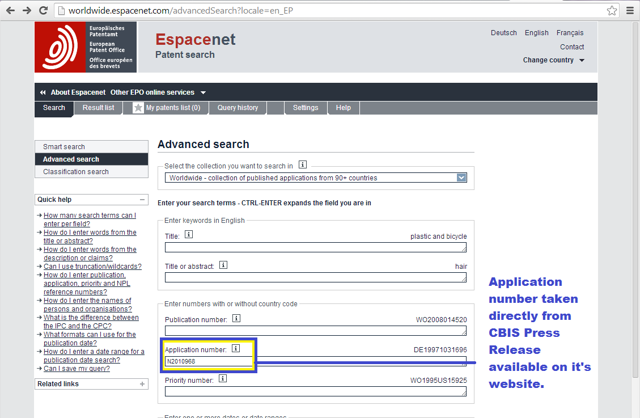Open the Change country dropdown
Image resolution: width=640 pixels, height=418 pixels.
[x=553, y=60]
